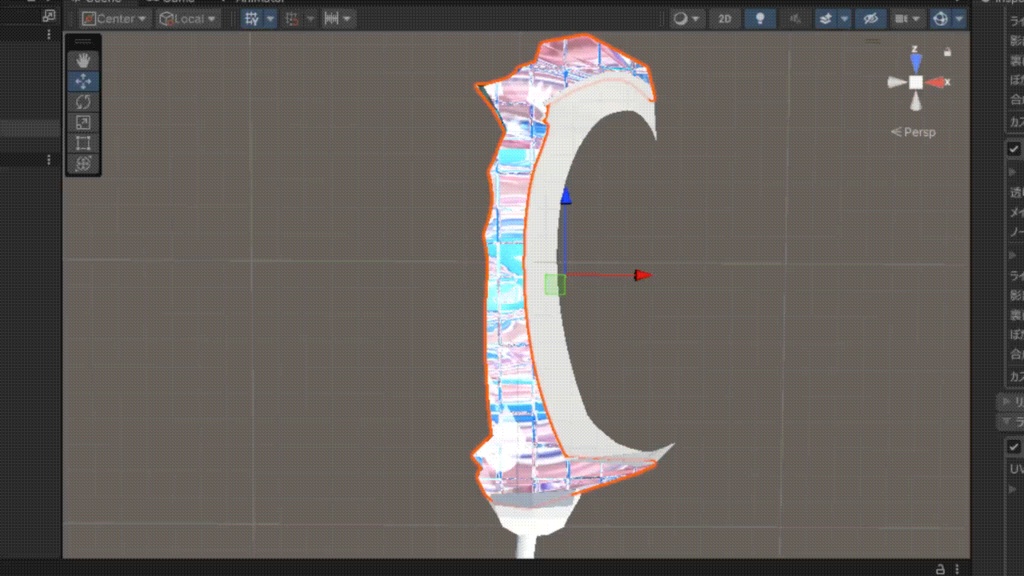Screen dimensions: 1024x576
Task: Click the maximize/pop-out icon in the left panel
Action: [x=48, y=15]
